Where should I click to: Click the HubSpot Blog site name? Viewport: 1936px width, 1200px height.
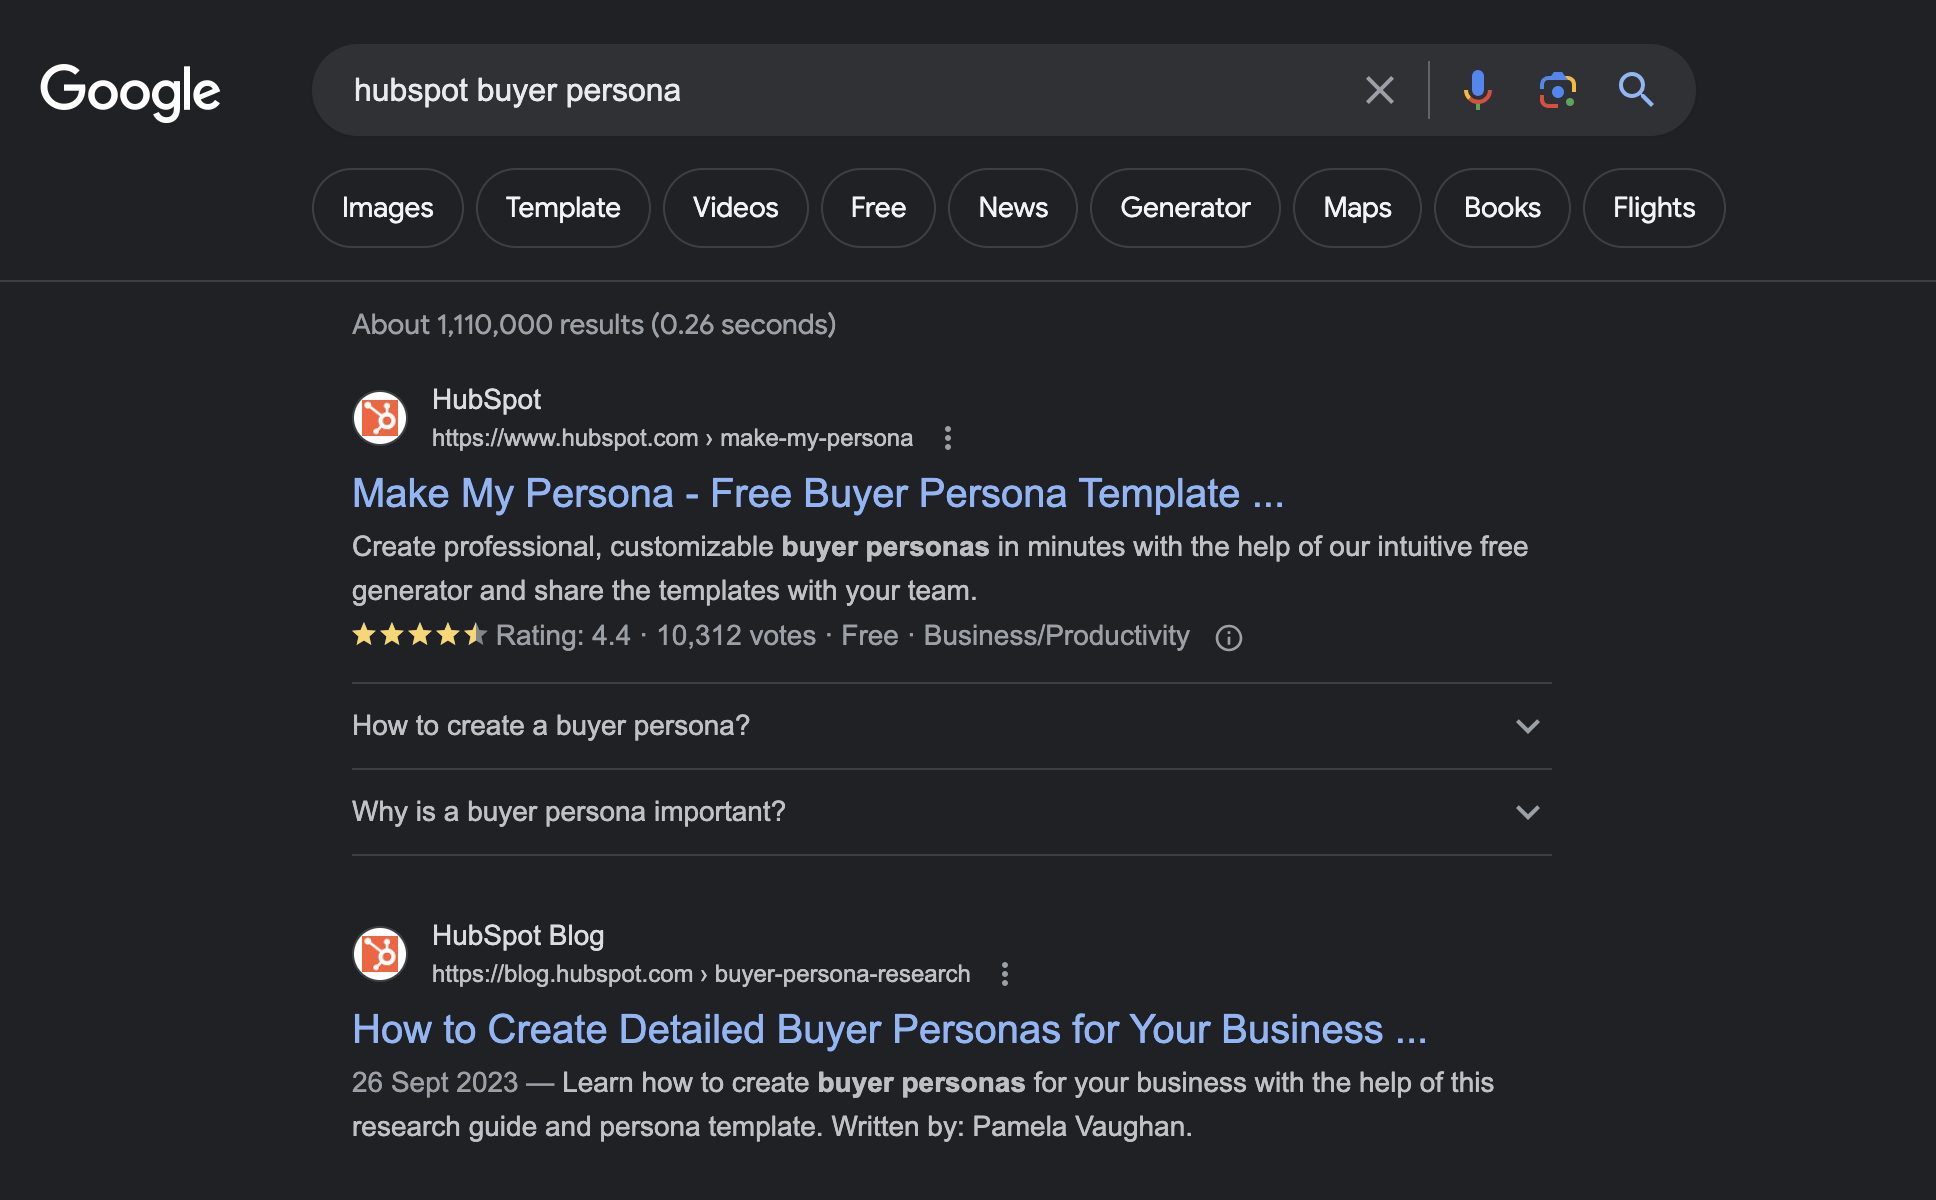tap(518, 936)
